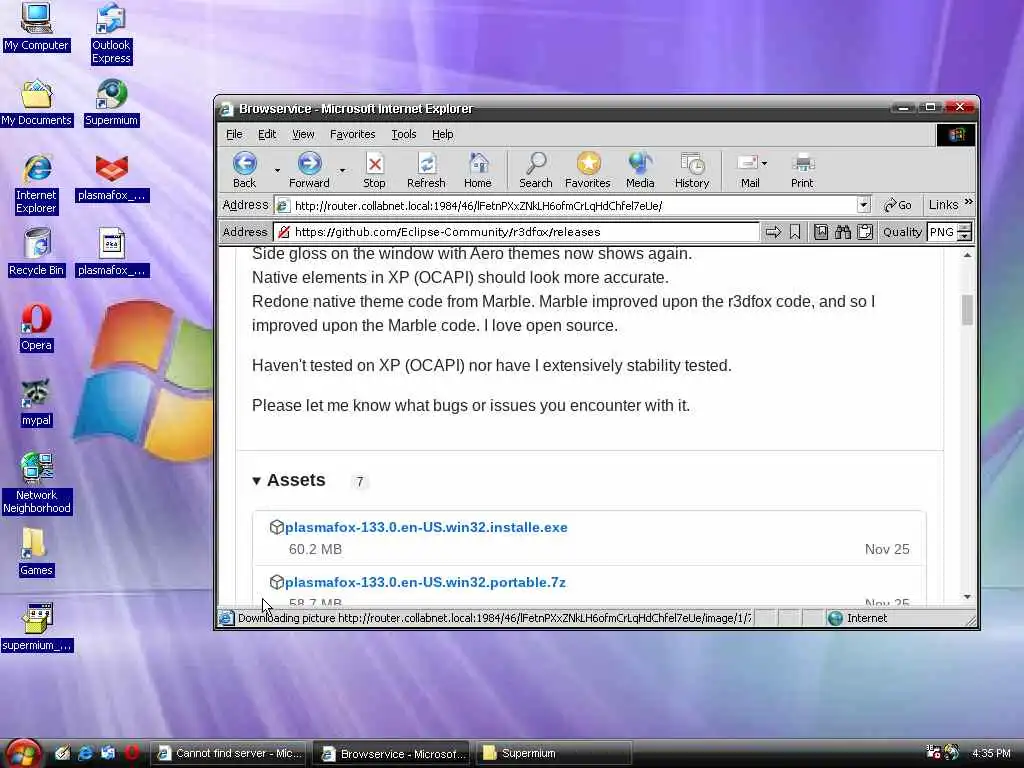Launch Opera from quick launch
Image resolution: width=1024 pixels, height=768 pixels.
click(131, 753)
